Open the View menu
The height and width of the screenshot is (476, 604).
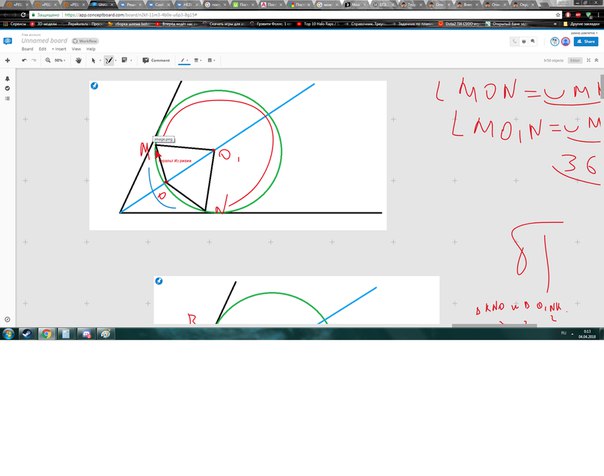pyautogui.click(x=75, y=48)
